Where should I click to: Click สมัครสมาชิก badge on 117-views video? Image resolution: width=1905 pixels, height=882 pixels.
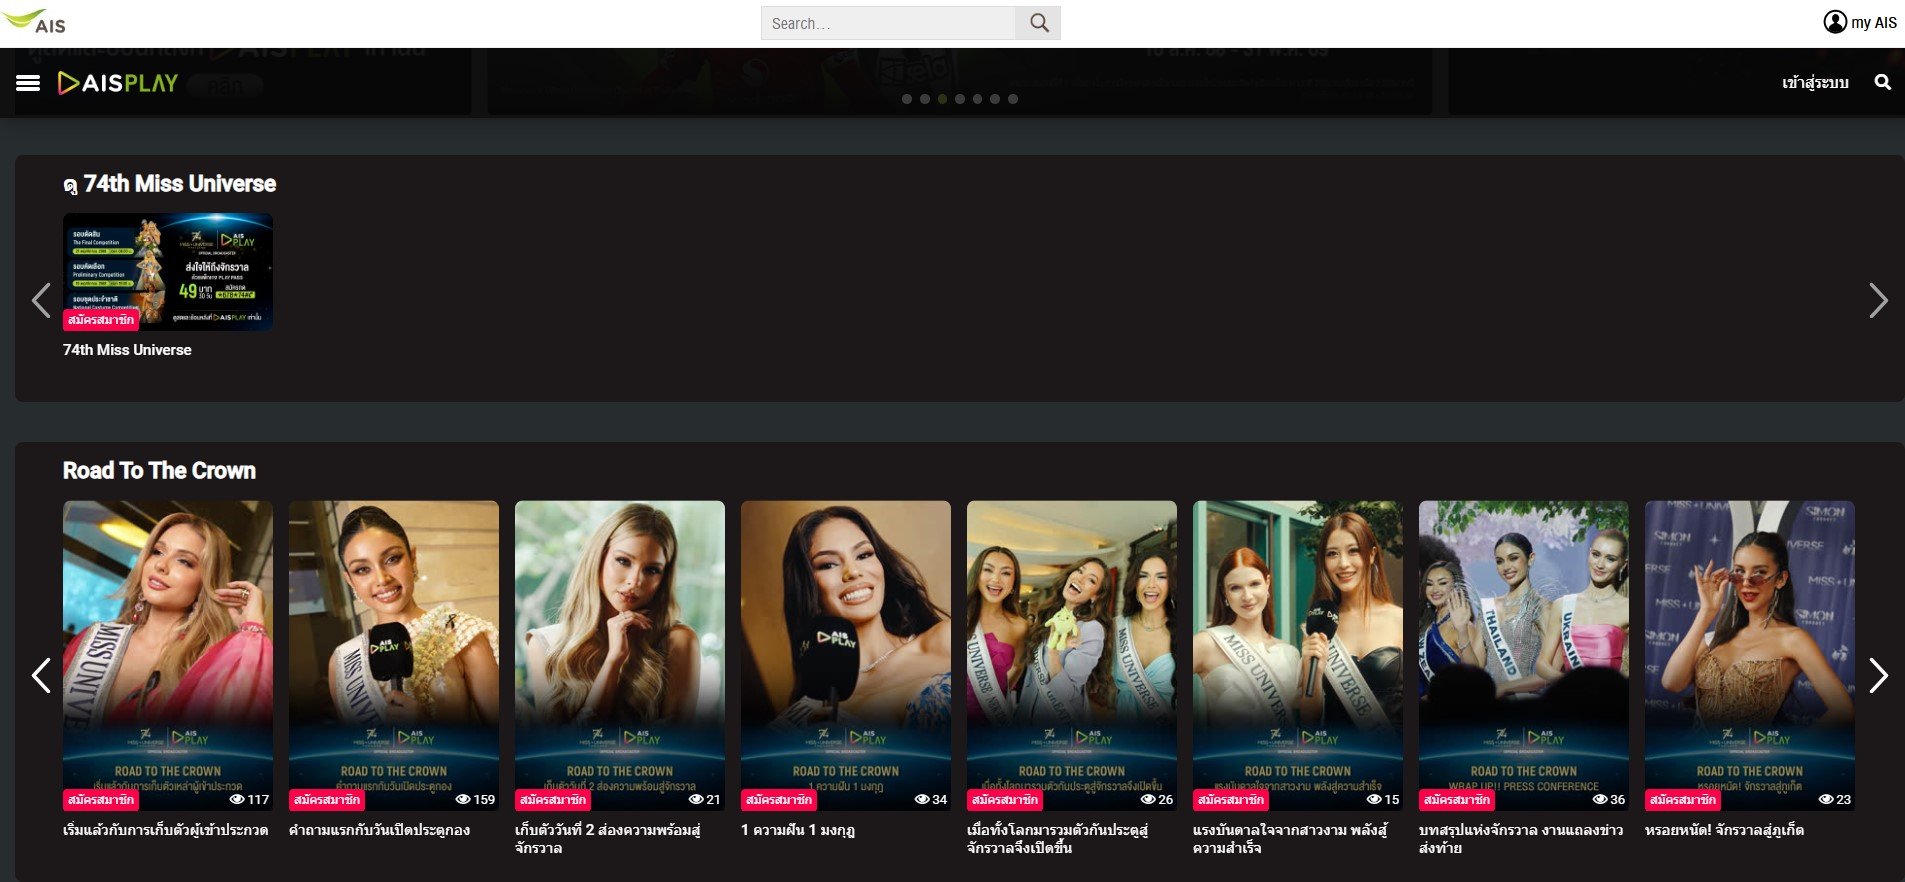point(101,800)
